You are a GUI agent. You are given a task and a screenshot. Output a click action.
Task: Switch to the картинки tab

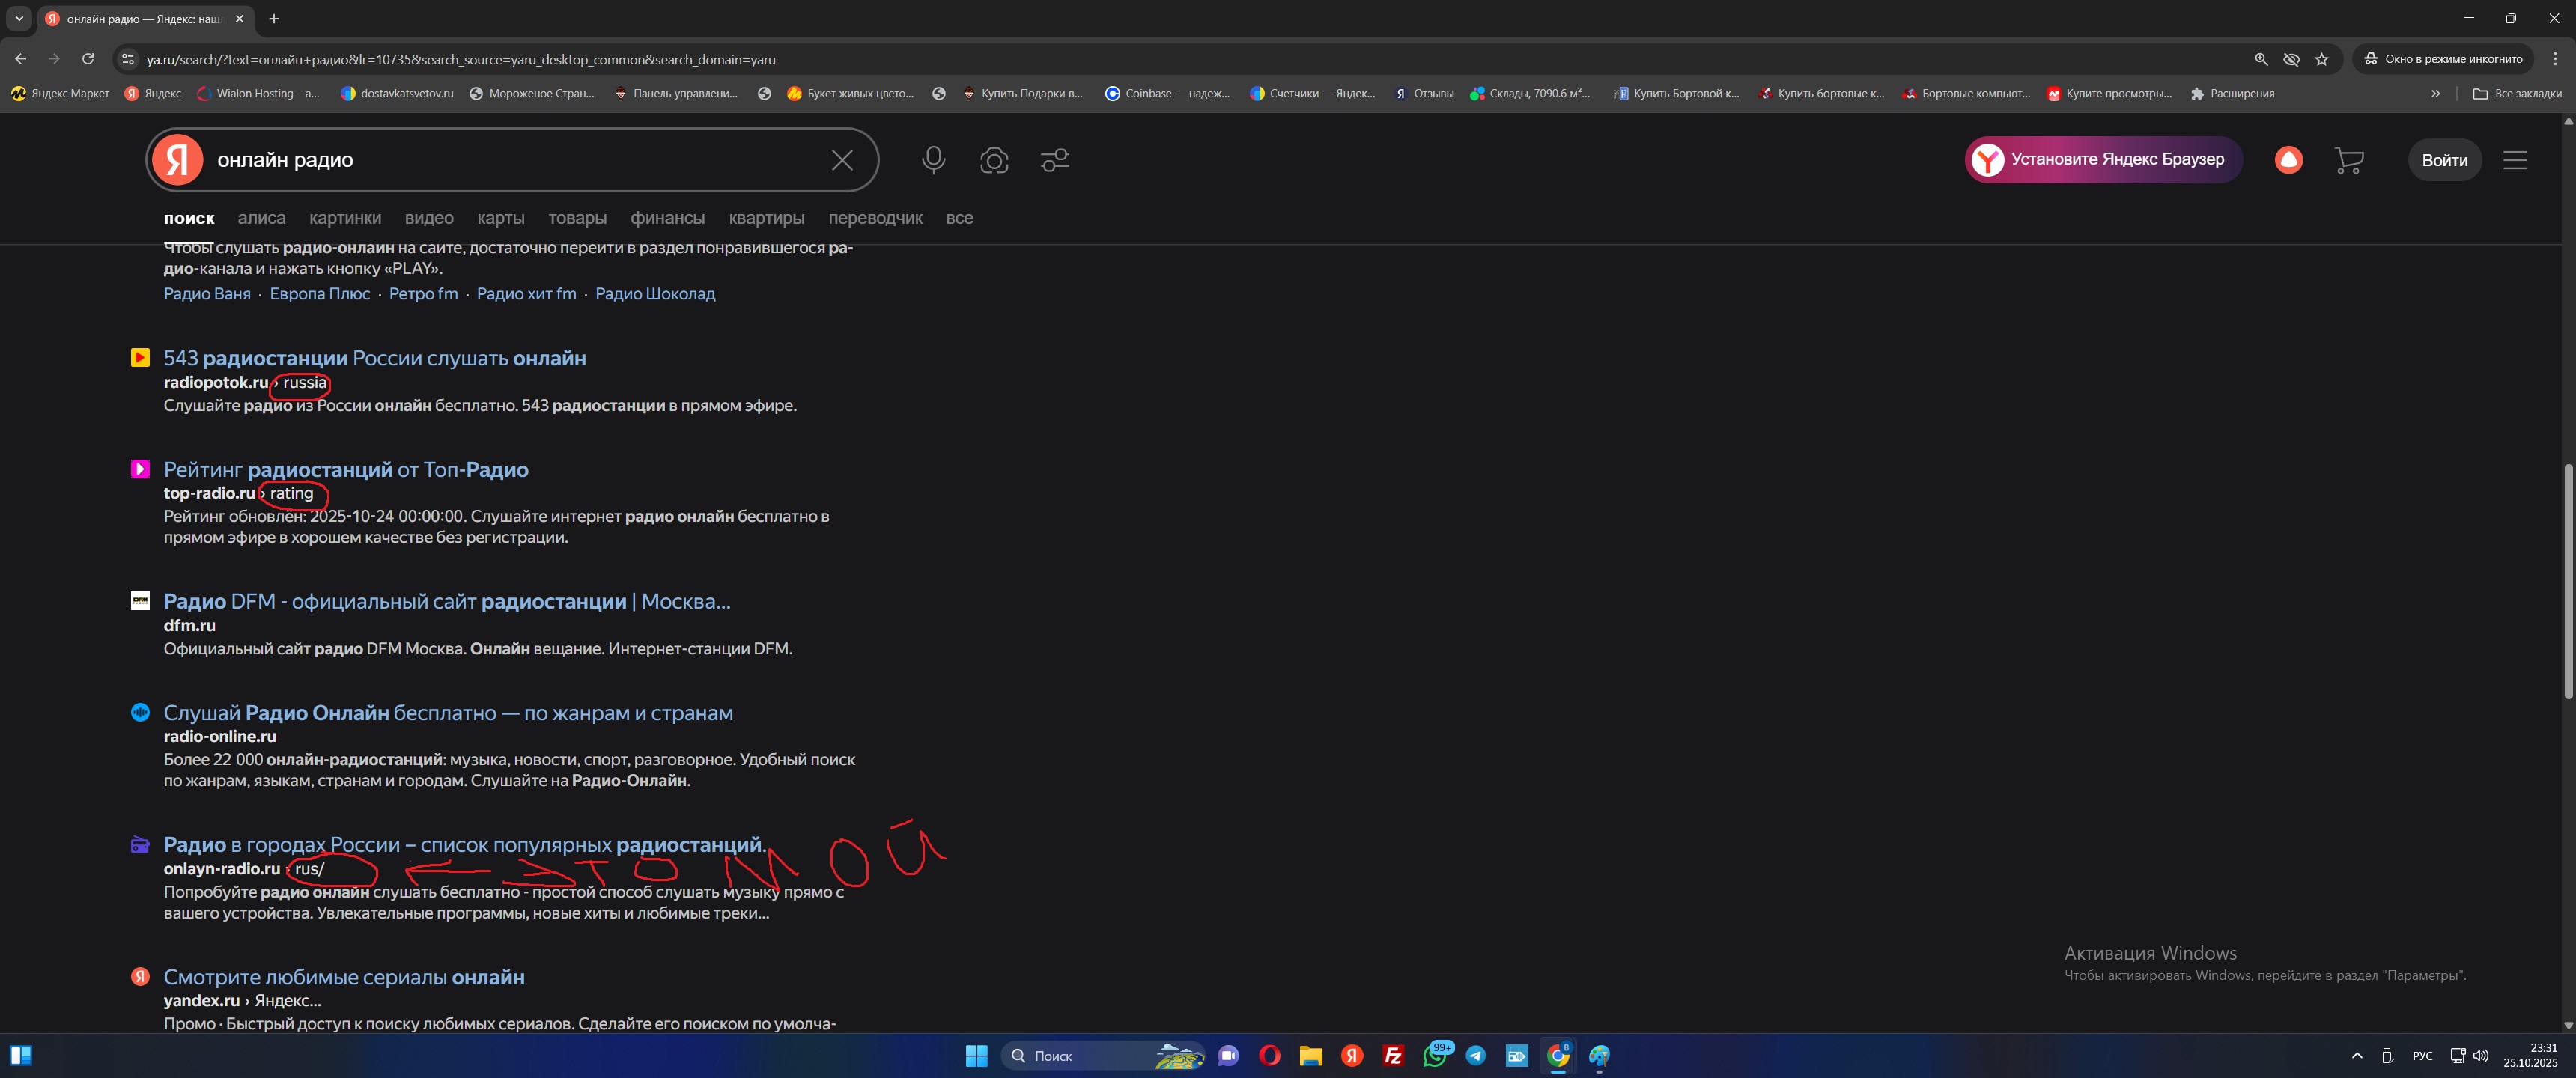click(x=345, y=218)
